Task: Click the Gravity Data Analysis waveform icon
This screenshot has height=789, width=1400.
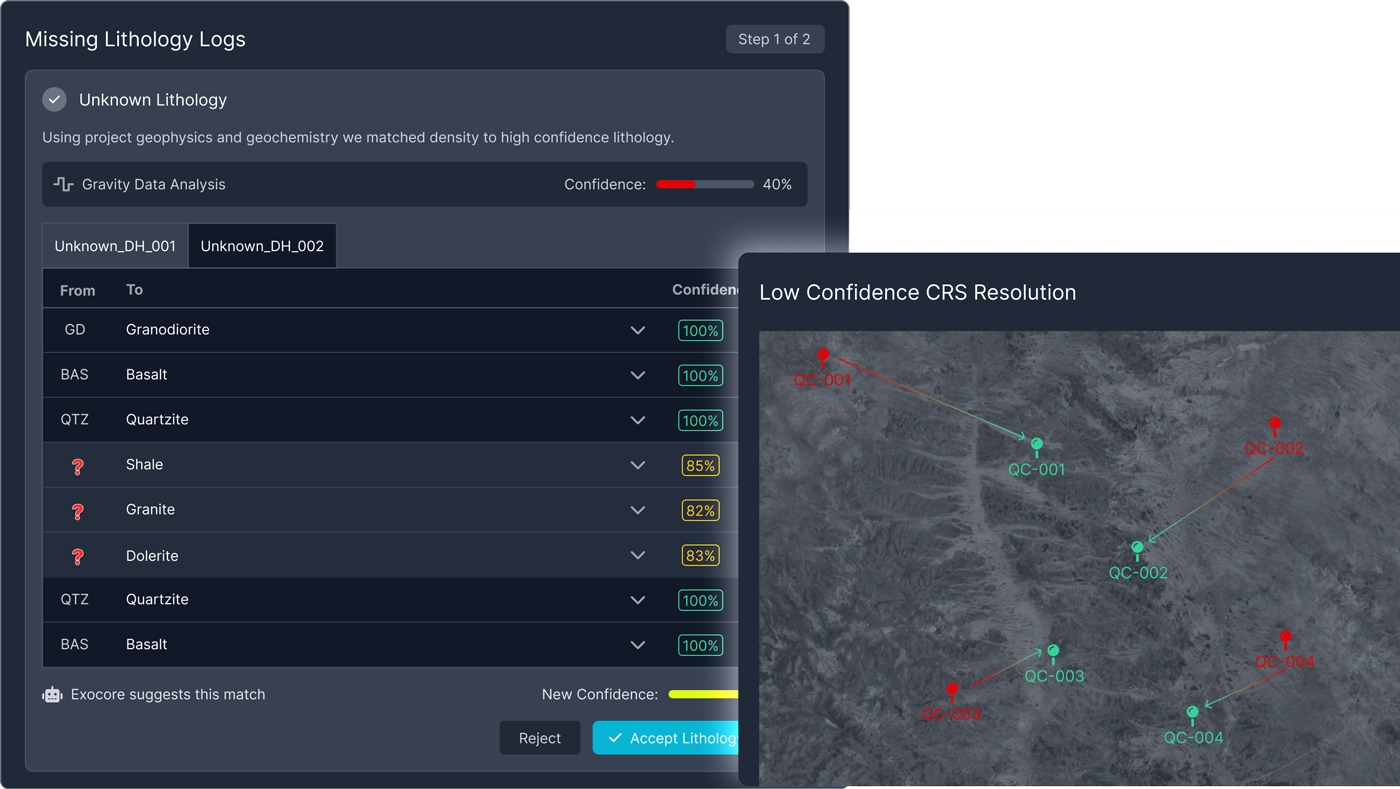Action: [x=63, y=184]
